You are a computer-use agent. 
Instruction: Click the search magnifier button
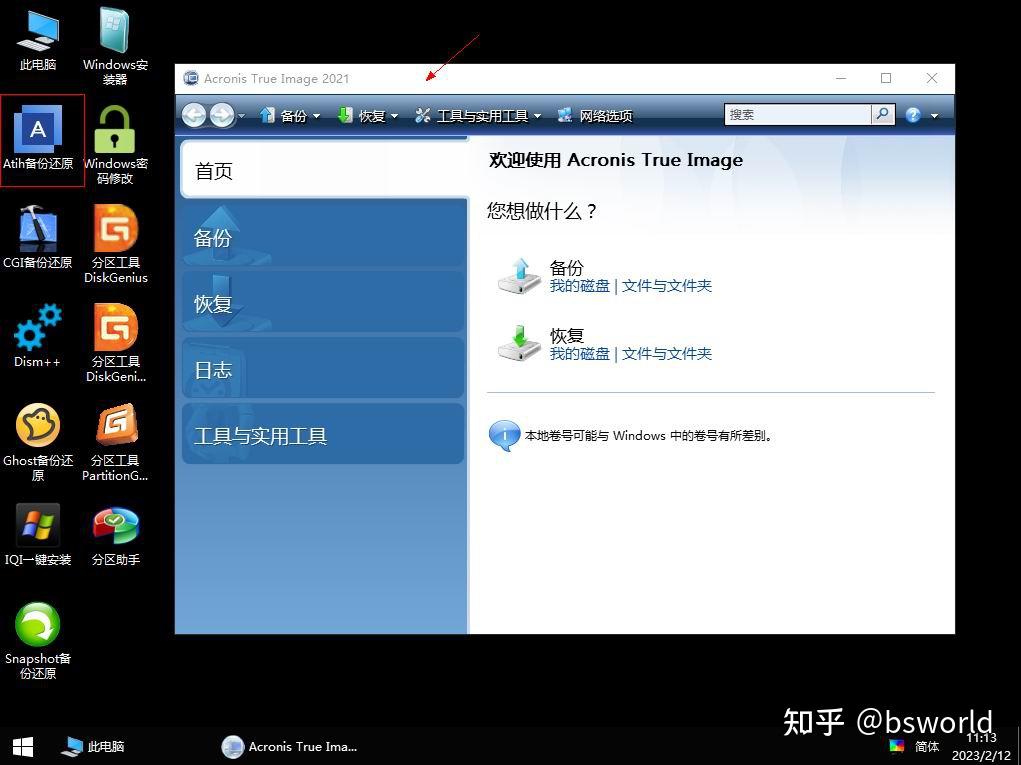coord(882,114)
